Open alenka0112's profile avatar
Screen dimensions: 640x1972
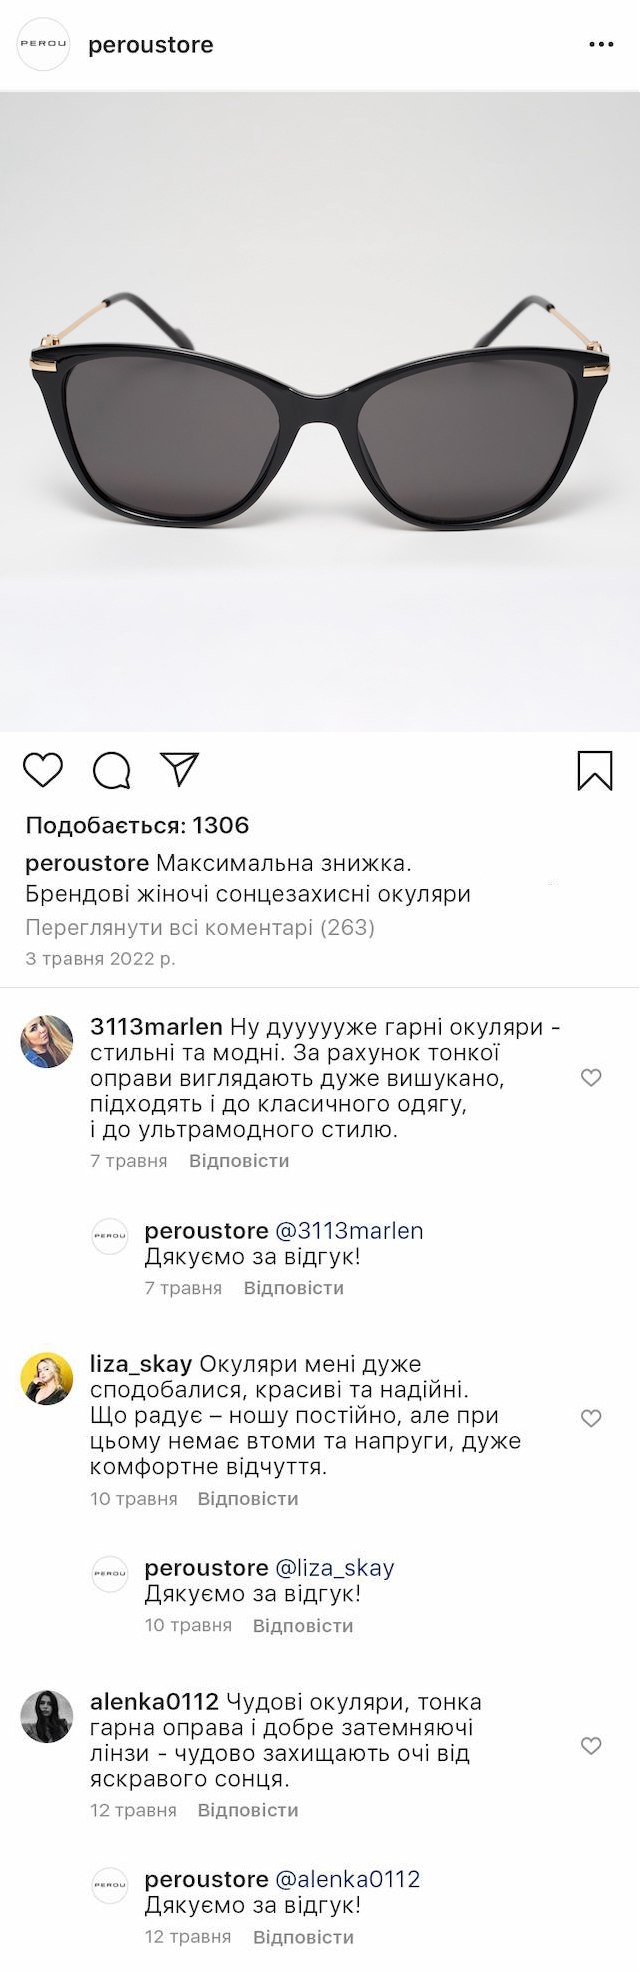coord(47,1716)
